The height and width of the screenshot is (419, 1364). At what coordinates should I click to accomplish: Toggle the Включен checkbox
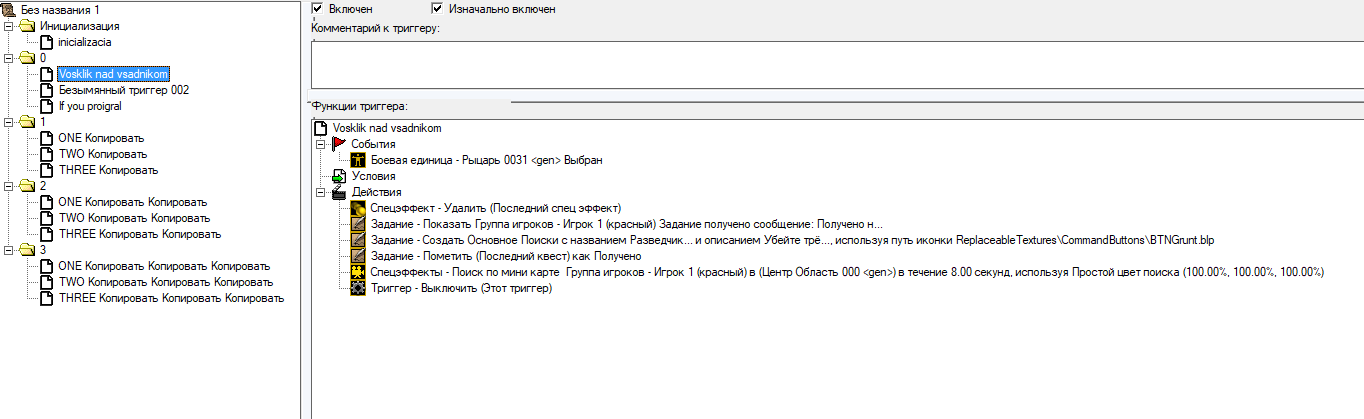[x=318, y=8]
